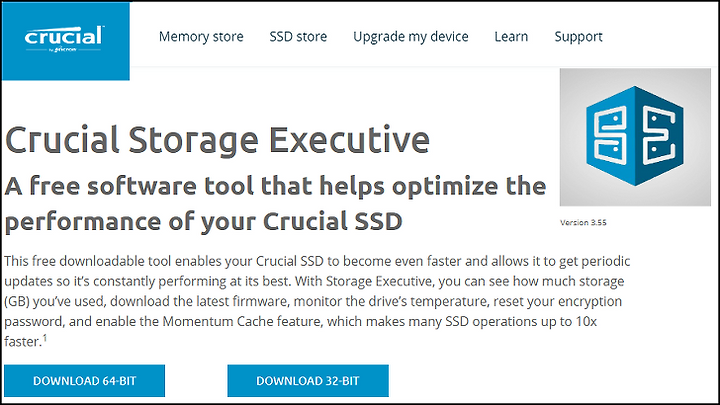Image resolution: width=720 pixels, height=405 pixels.
Task: Select Upgrade my device in navigation
Action: 411,37
